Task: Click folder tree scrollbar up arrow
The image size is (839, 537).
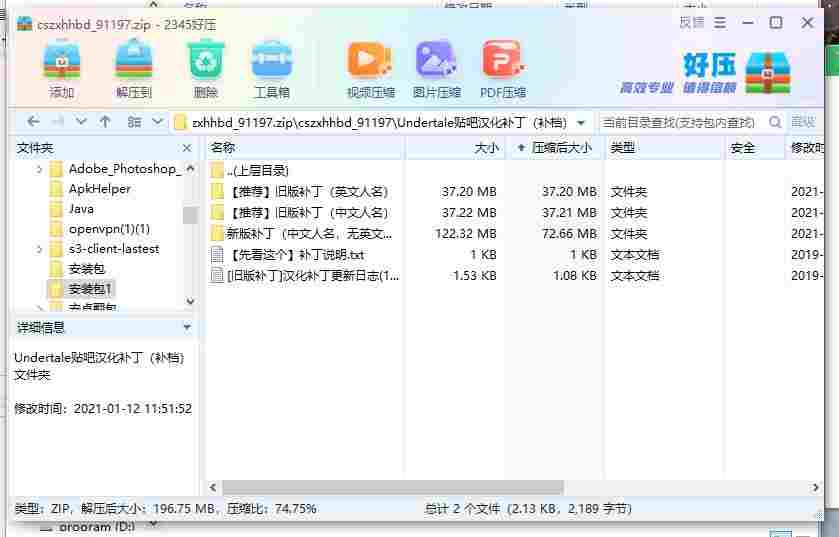Action: tap(190, 168)
